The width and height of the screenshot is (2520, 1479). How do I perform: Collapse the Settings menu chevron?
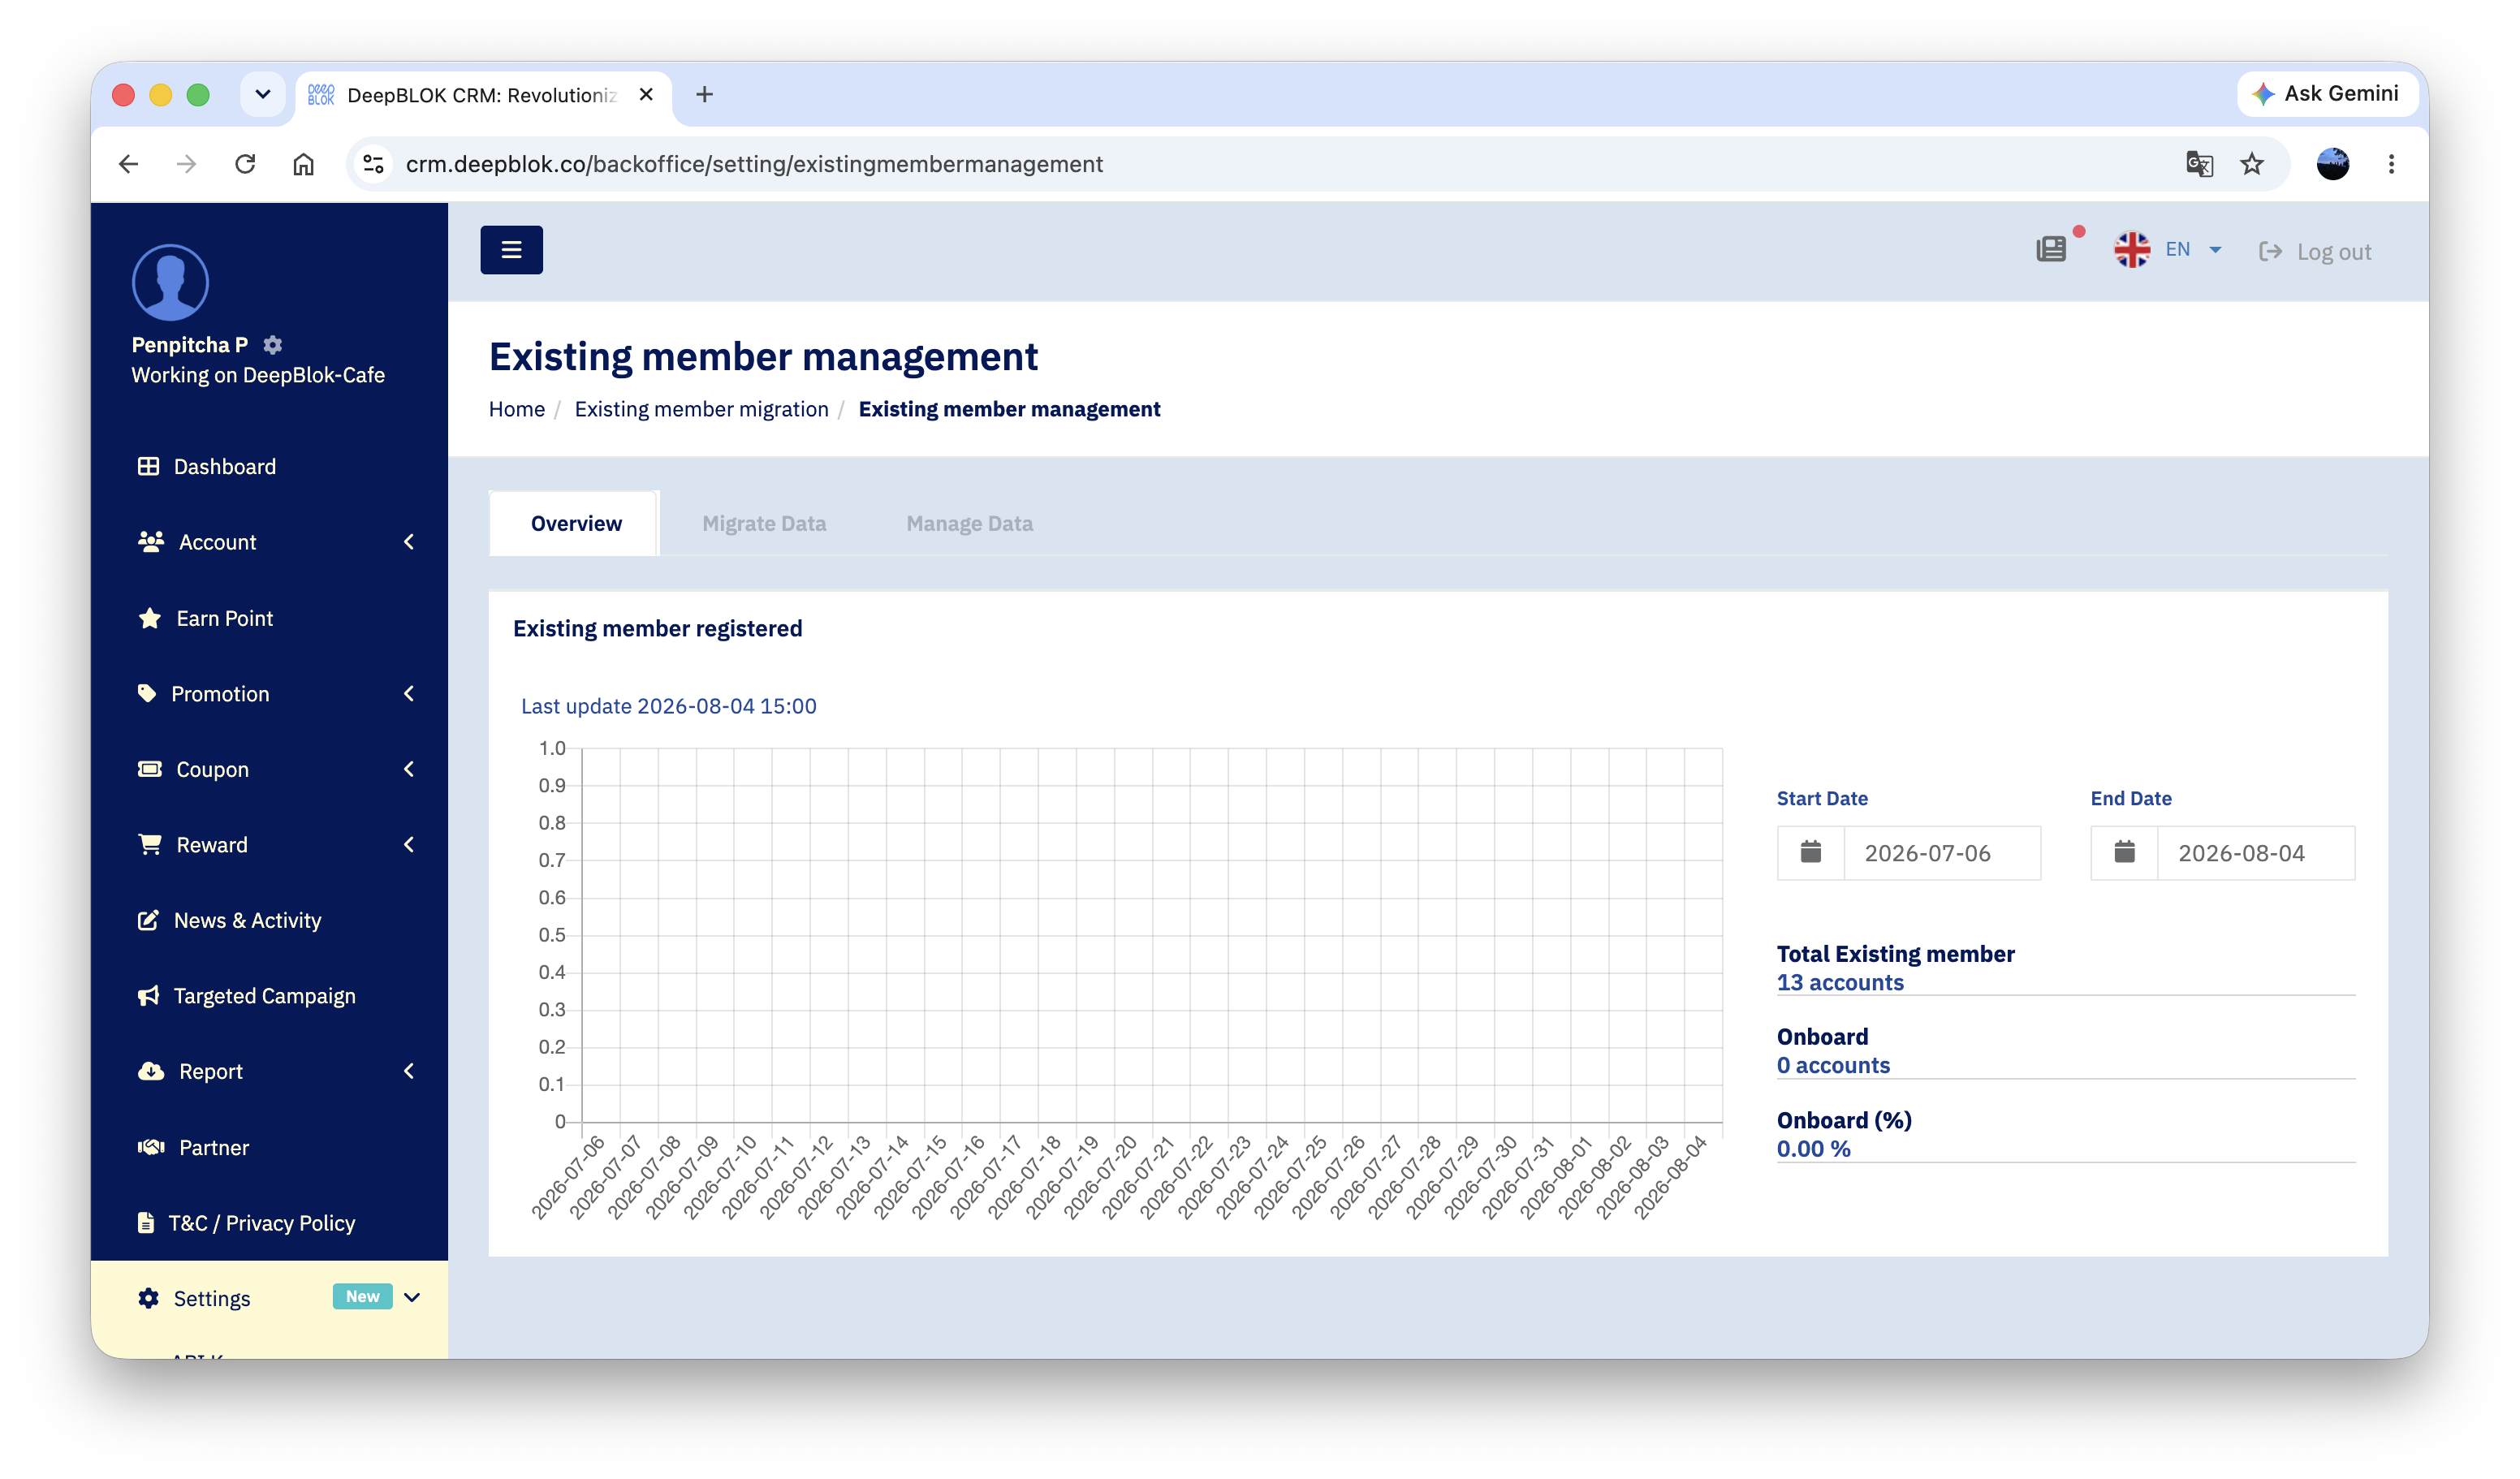(412, 1297)
